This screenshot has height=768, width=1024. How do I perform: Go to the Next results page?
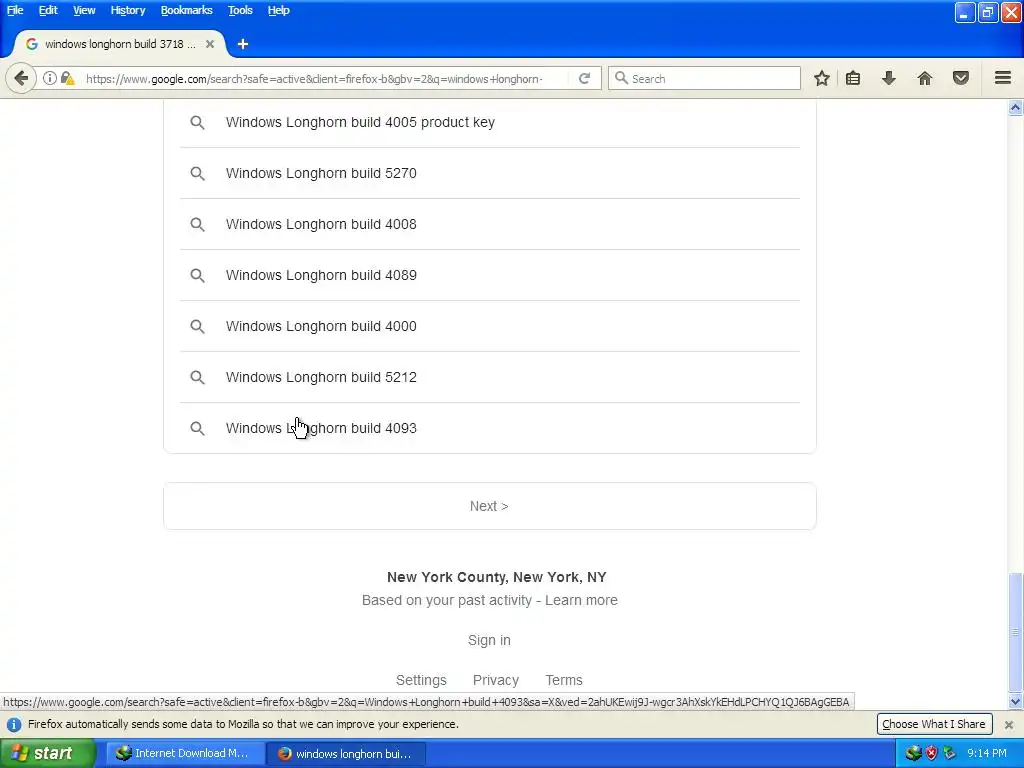(x=489, y=506)
